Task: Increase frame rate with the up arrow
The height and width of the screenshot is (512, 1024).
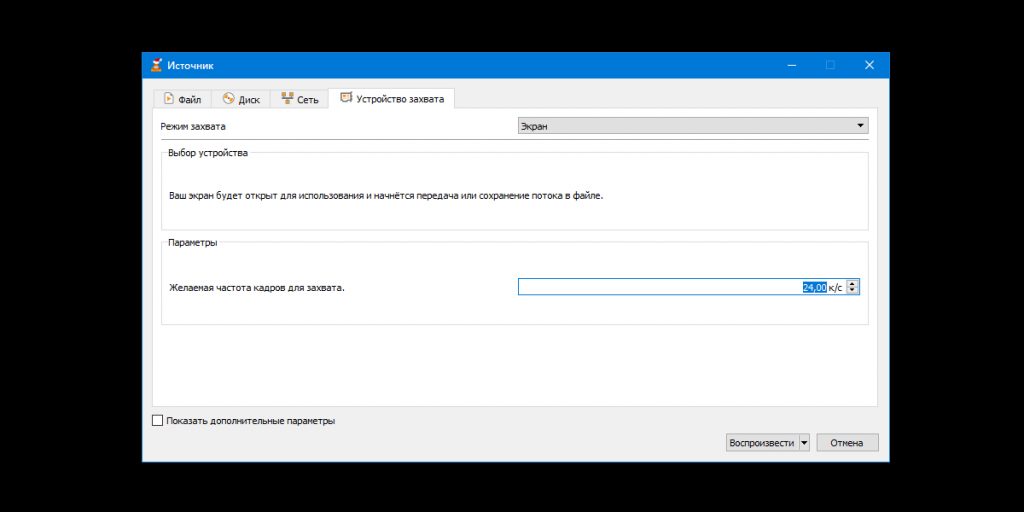Action: point(852,283)
